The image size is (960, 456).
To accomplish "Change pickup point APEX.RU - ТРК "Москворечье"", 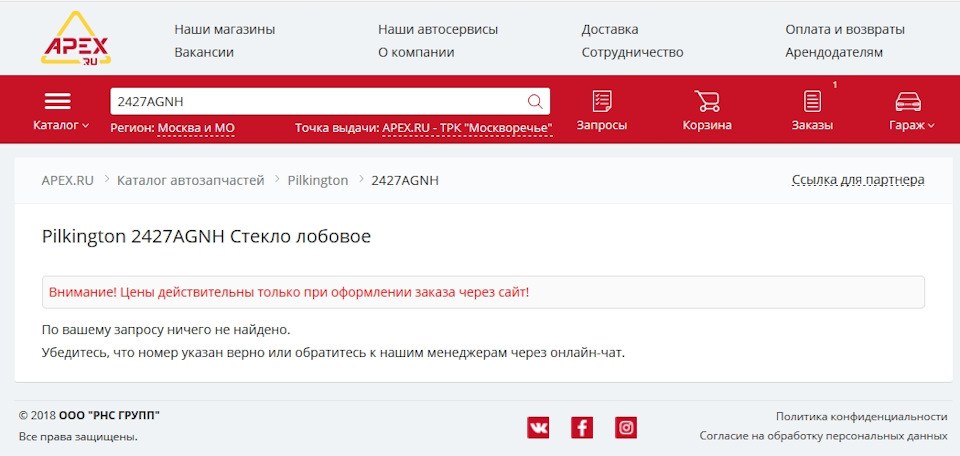I will click(x=467, y=128).
